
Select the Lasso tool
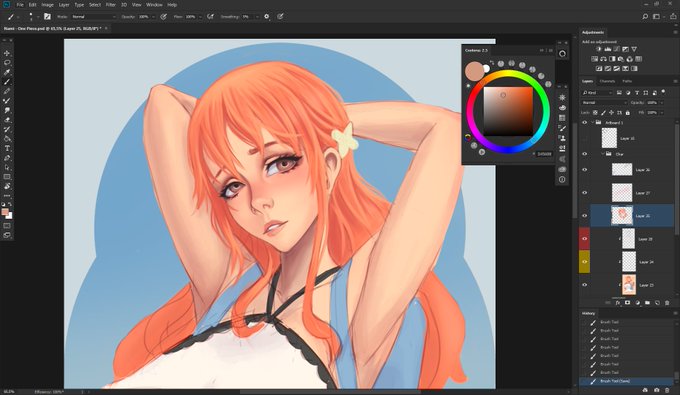click(7, 63)
